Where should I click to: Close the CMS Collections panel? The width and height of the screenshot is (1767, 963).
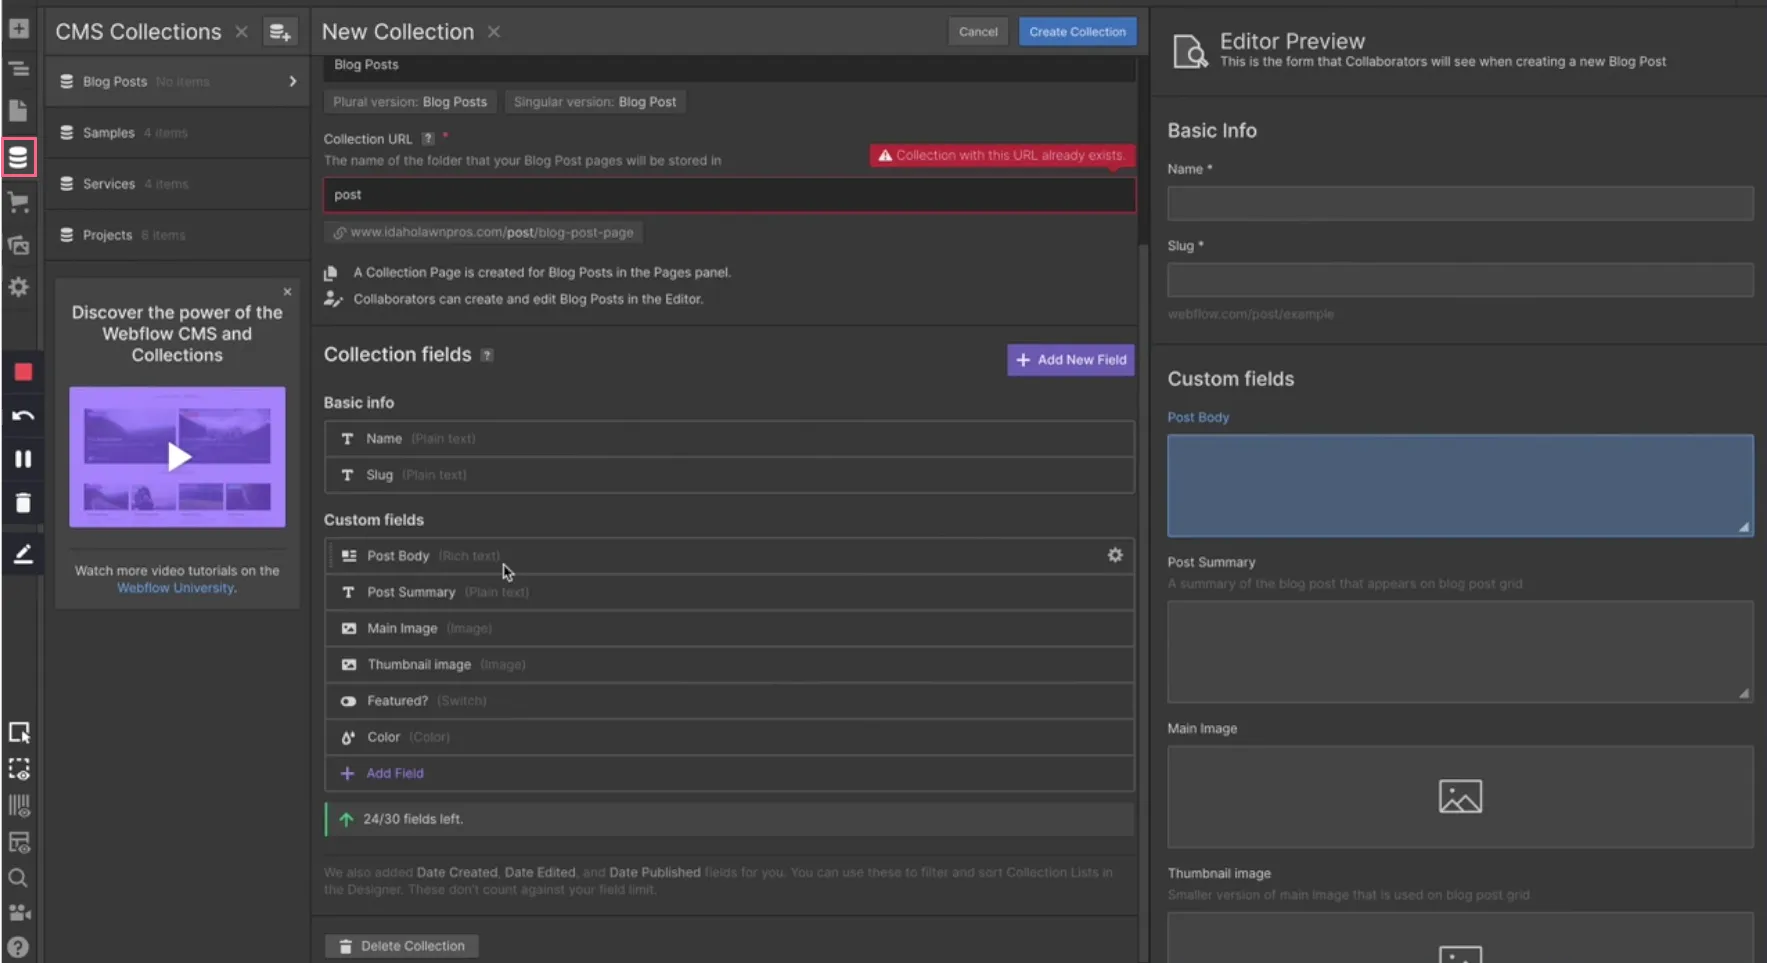tap(241, 32)
